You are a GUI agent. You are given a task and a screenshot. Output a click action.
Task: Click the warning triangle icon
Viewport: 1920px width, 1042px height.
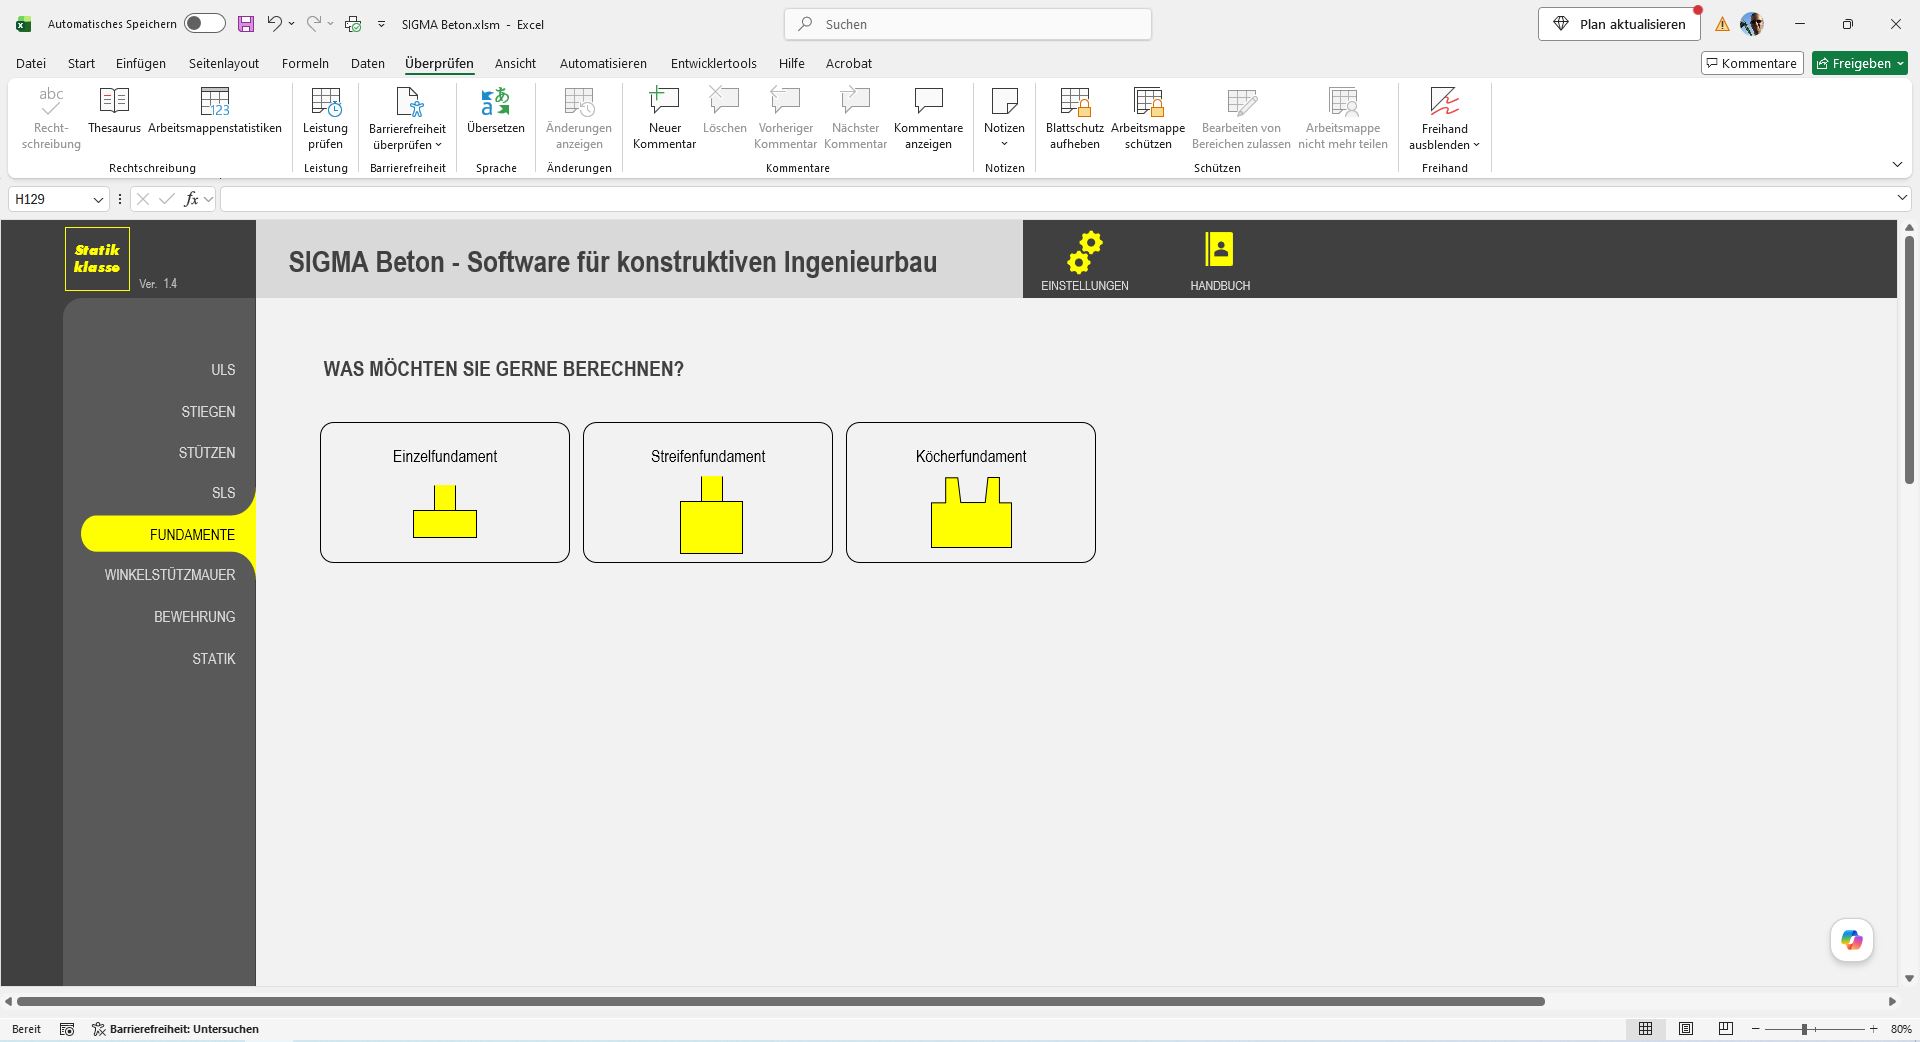click(1722, 24)
